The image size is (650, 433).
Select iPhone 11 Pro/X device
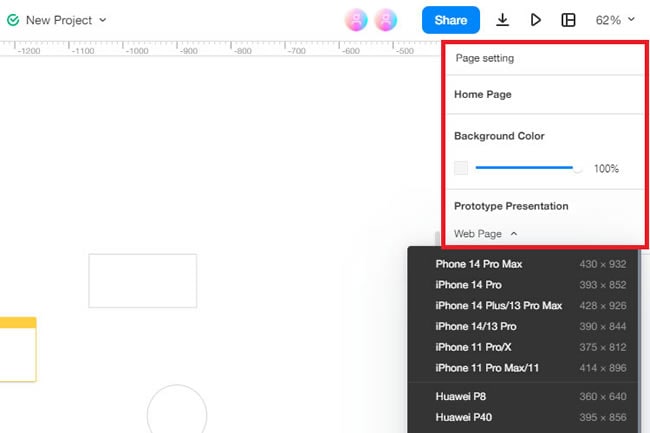[523, 347]
